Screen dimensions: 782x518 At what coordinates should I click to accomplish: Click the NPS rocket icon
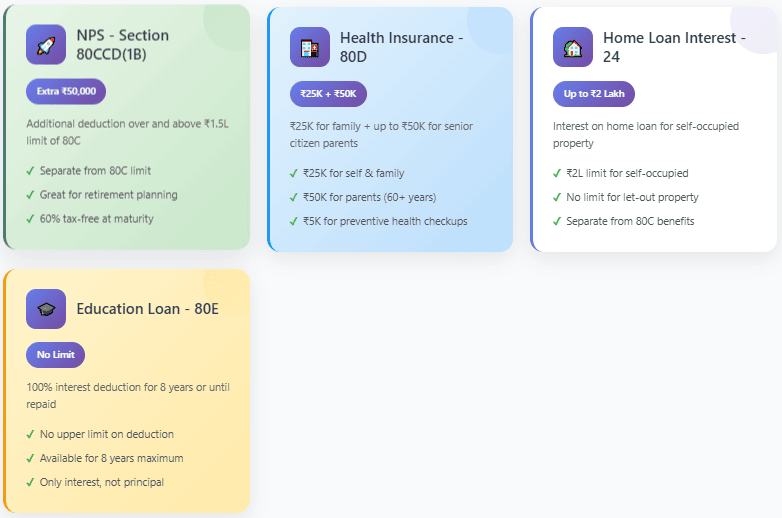pyautogui.click(x=46, y=45)
